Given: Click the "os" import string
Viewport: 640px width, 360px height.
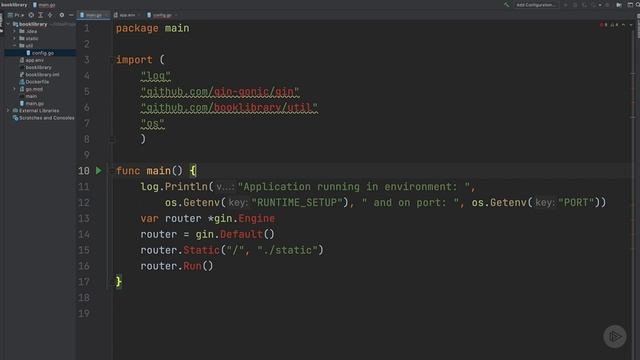Looking at the screenshot, I should [x=153, y=123].
